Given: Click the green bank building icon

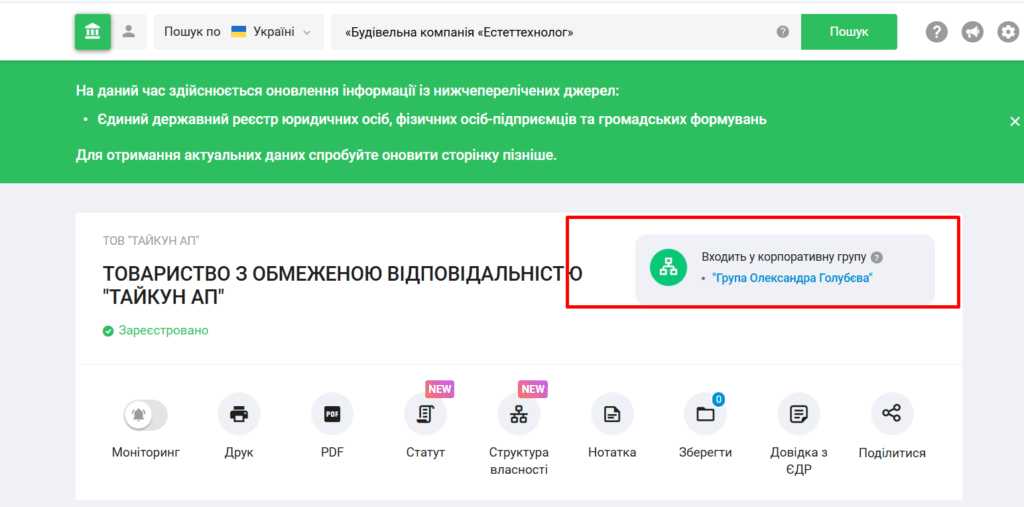Looking at the screenshot, I should (x=92, y=32).
